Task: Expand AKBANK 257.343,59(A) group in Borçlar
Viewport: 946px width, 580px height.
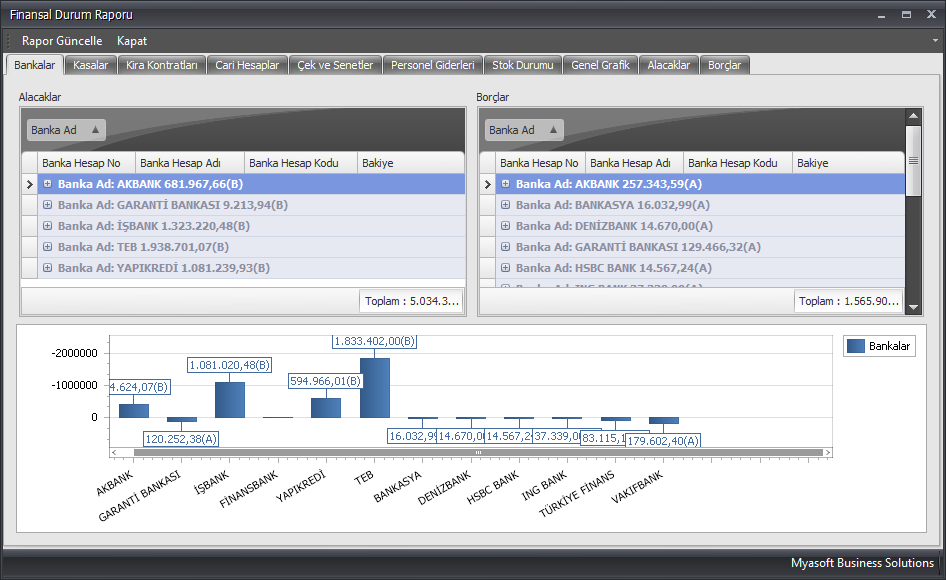Action: 506,184
